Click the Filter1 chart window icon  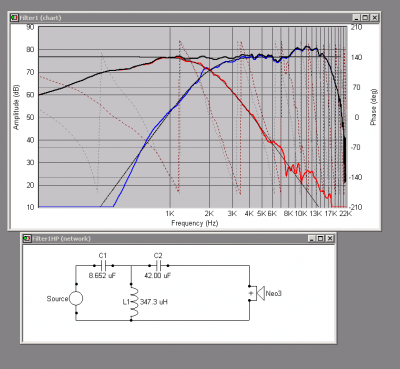[x=14, y=18]
